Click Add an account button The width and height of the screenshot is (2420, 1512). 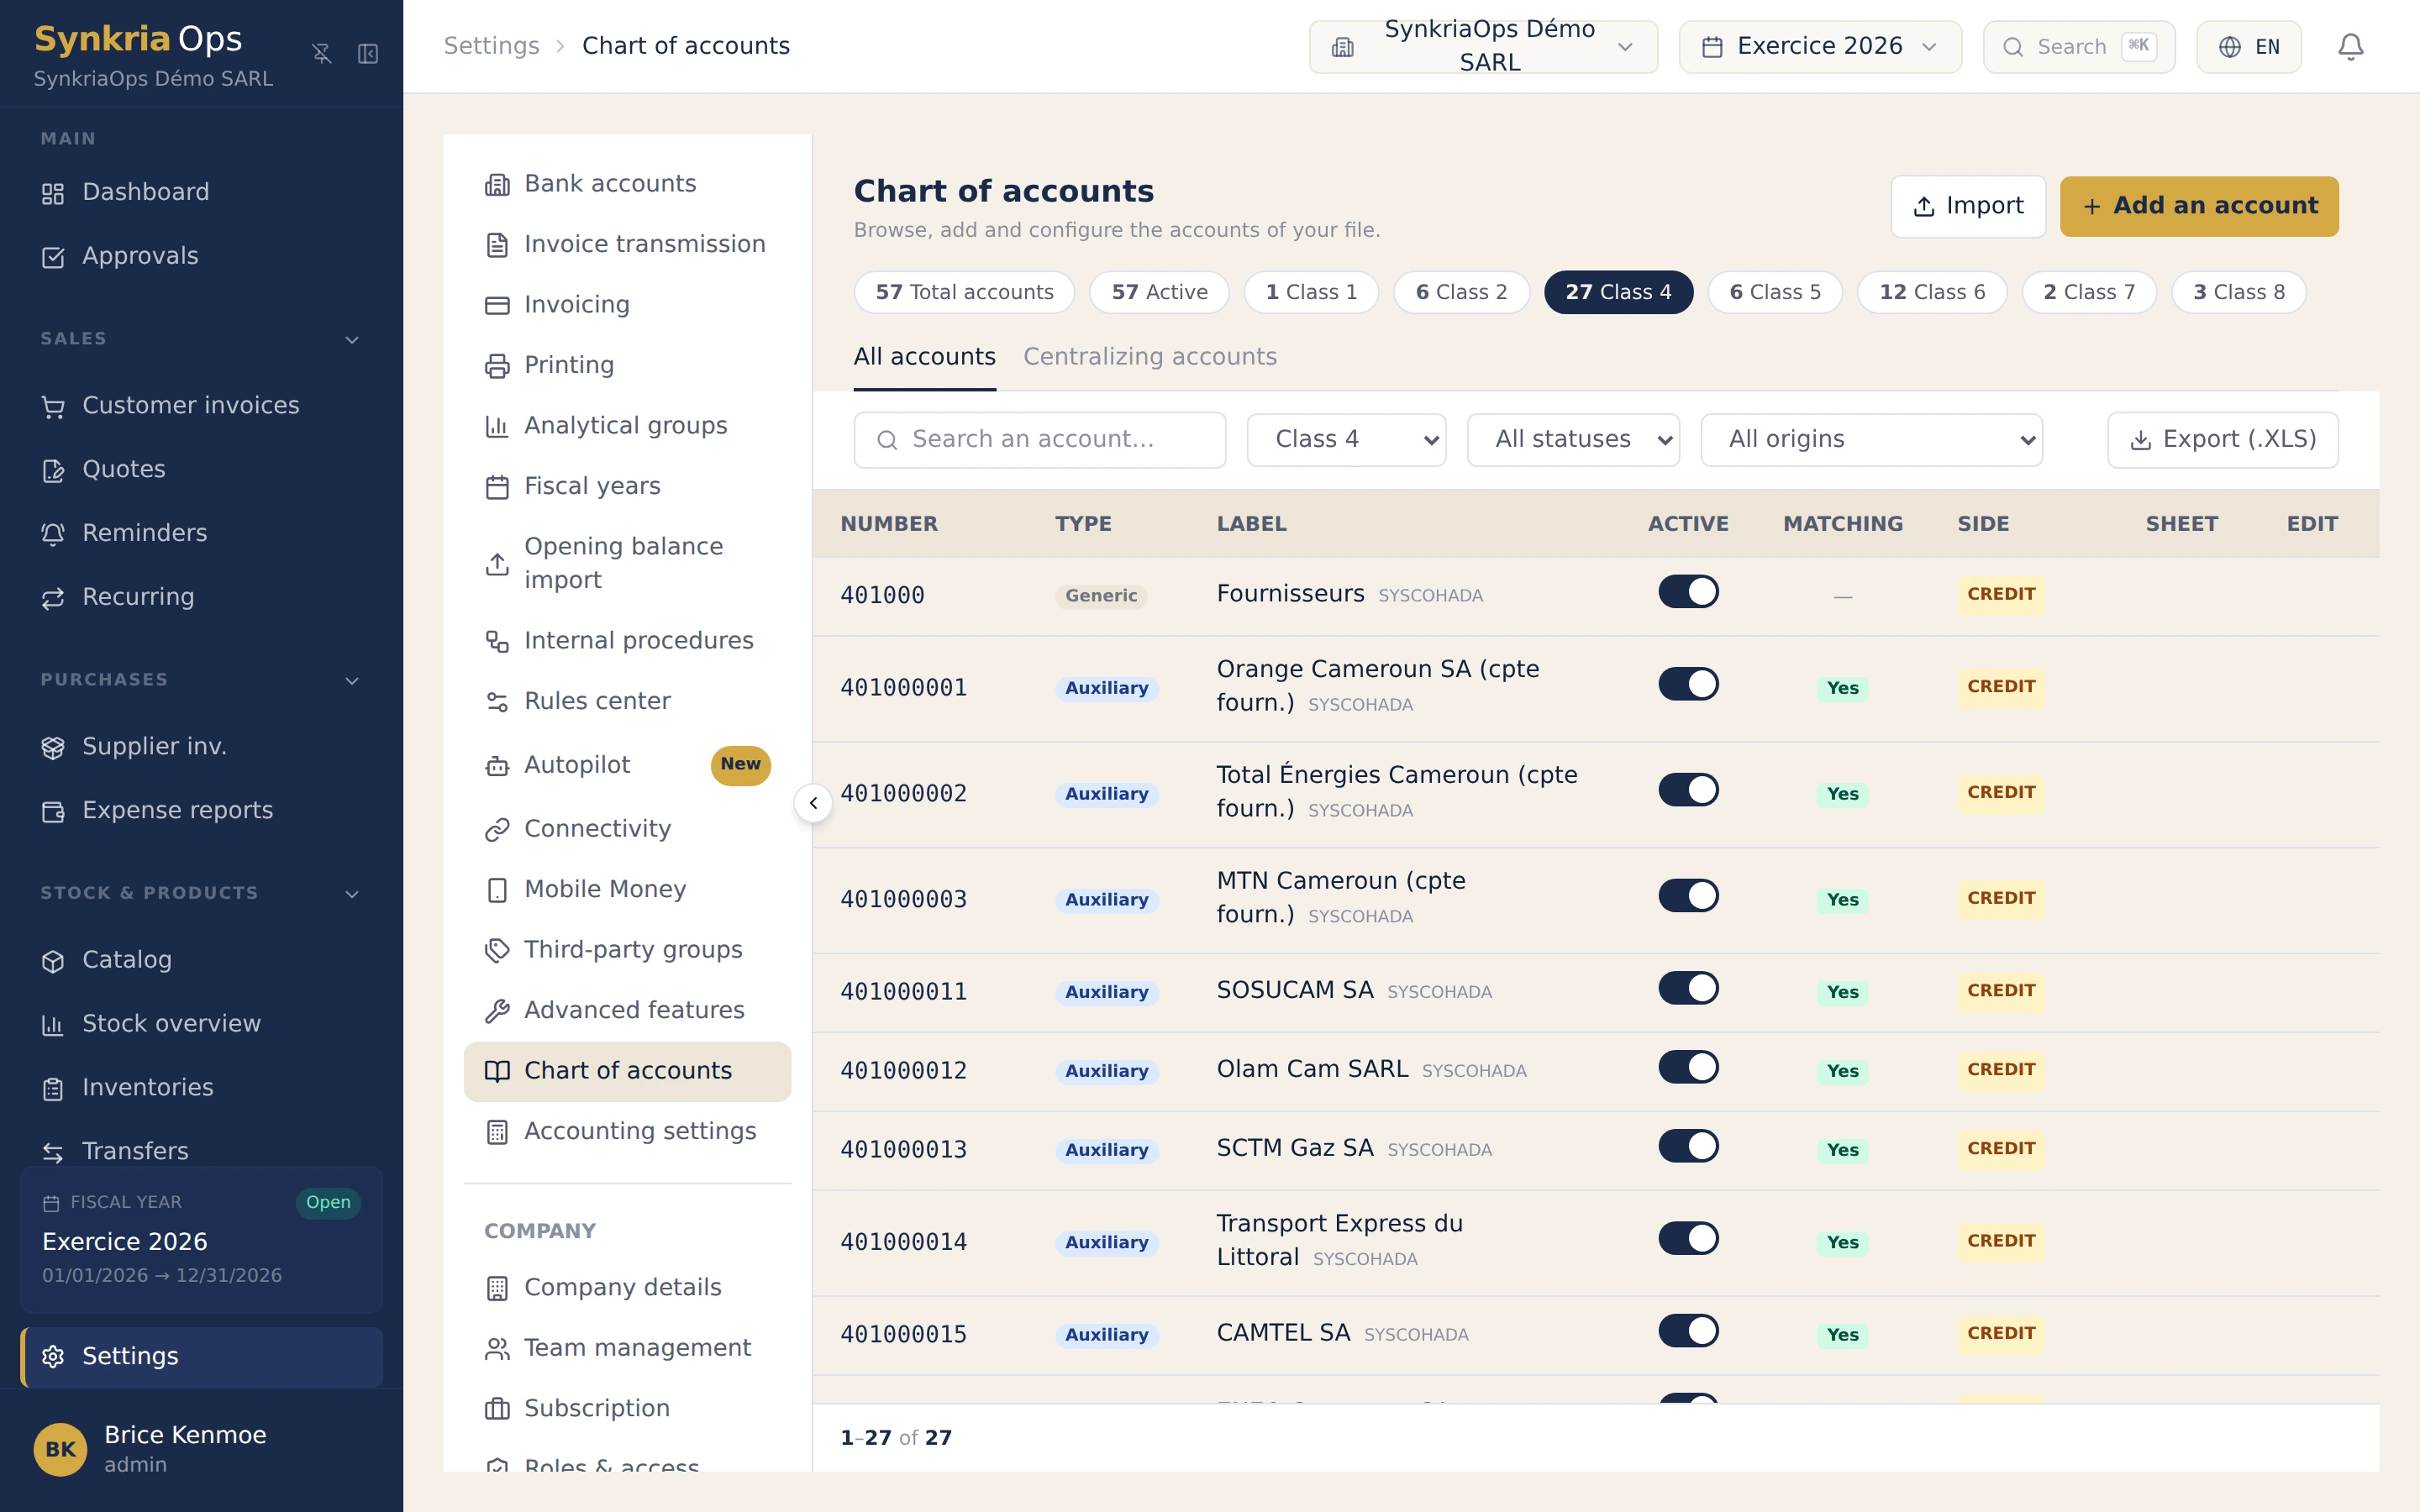[2199, 206]
